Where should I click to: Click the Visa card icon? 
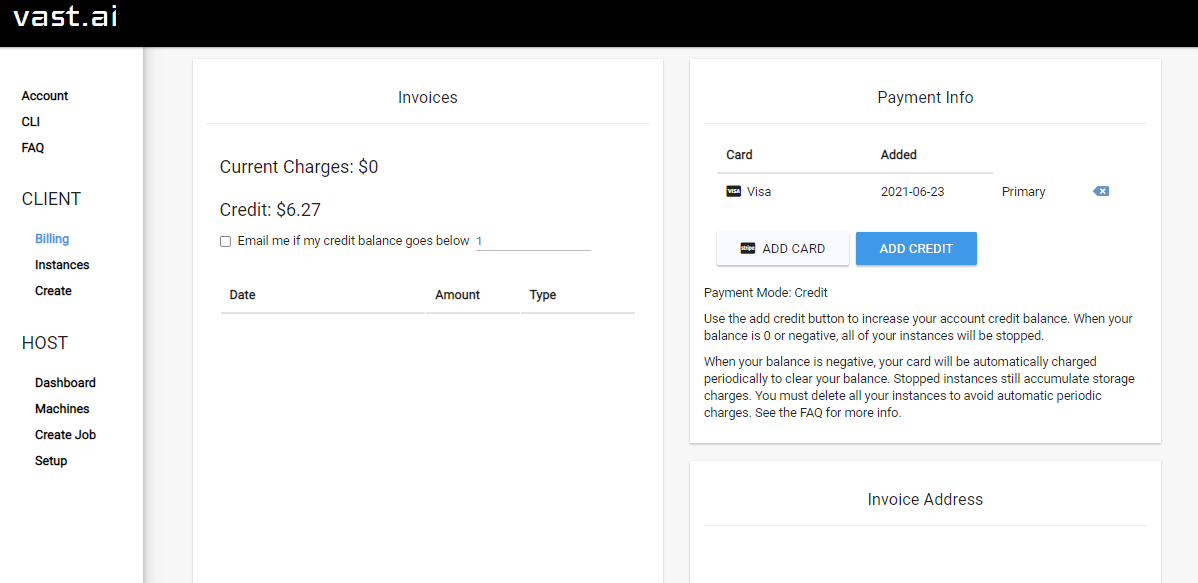coord(733,192)
